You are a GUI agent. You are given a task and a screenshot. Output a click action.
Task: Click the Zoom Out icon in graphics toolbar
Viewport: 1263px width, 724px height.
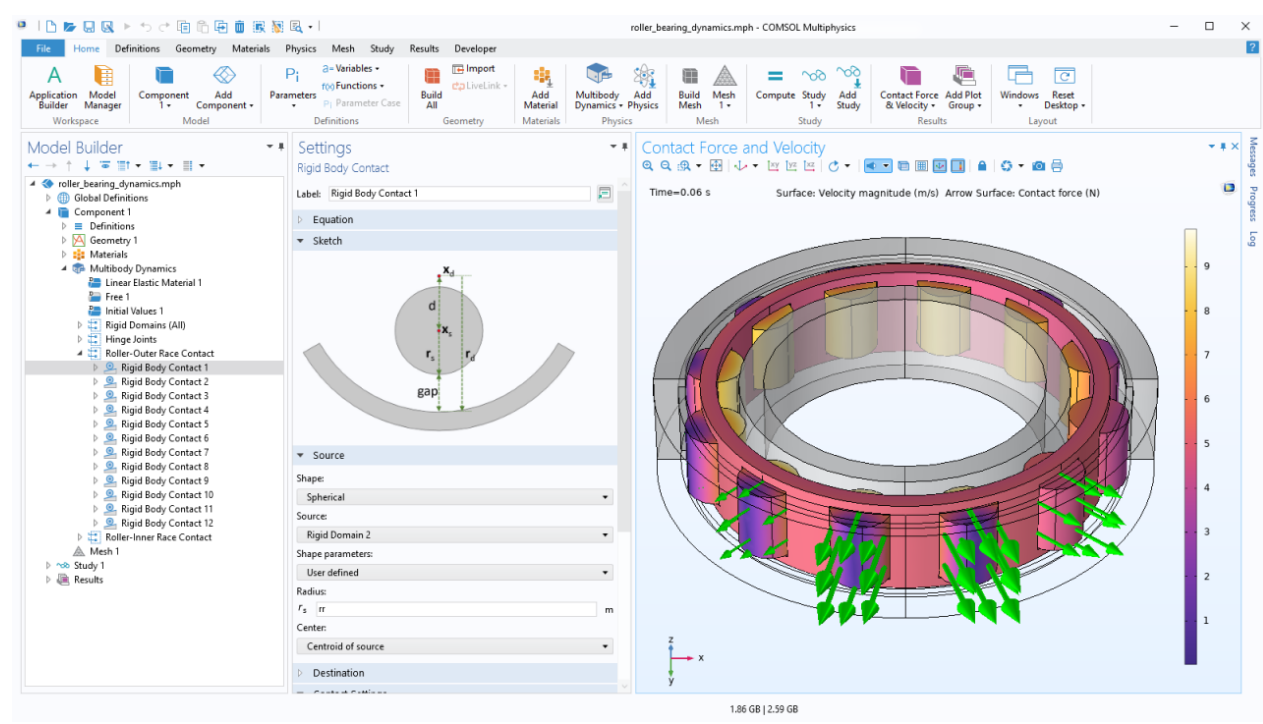coord(664,166)
